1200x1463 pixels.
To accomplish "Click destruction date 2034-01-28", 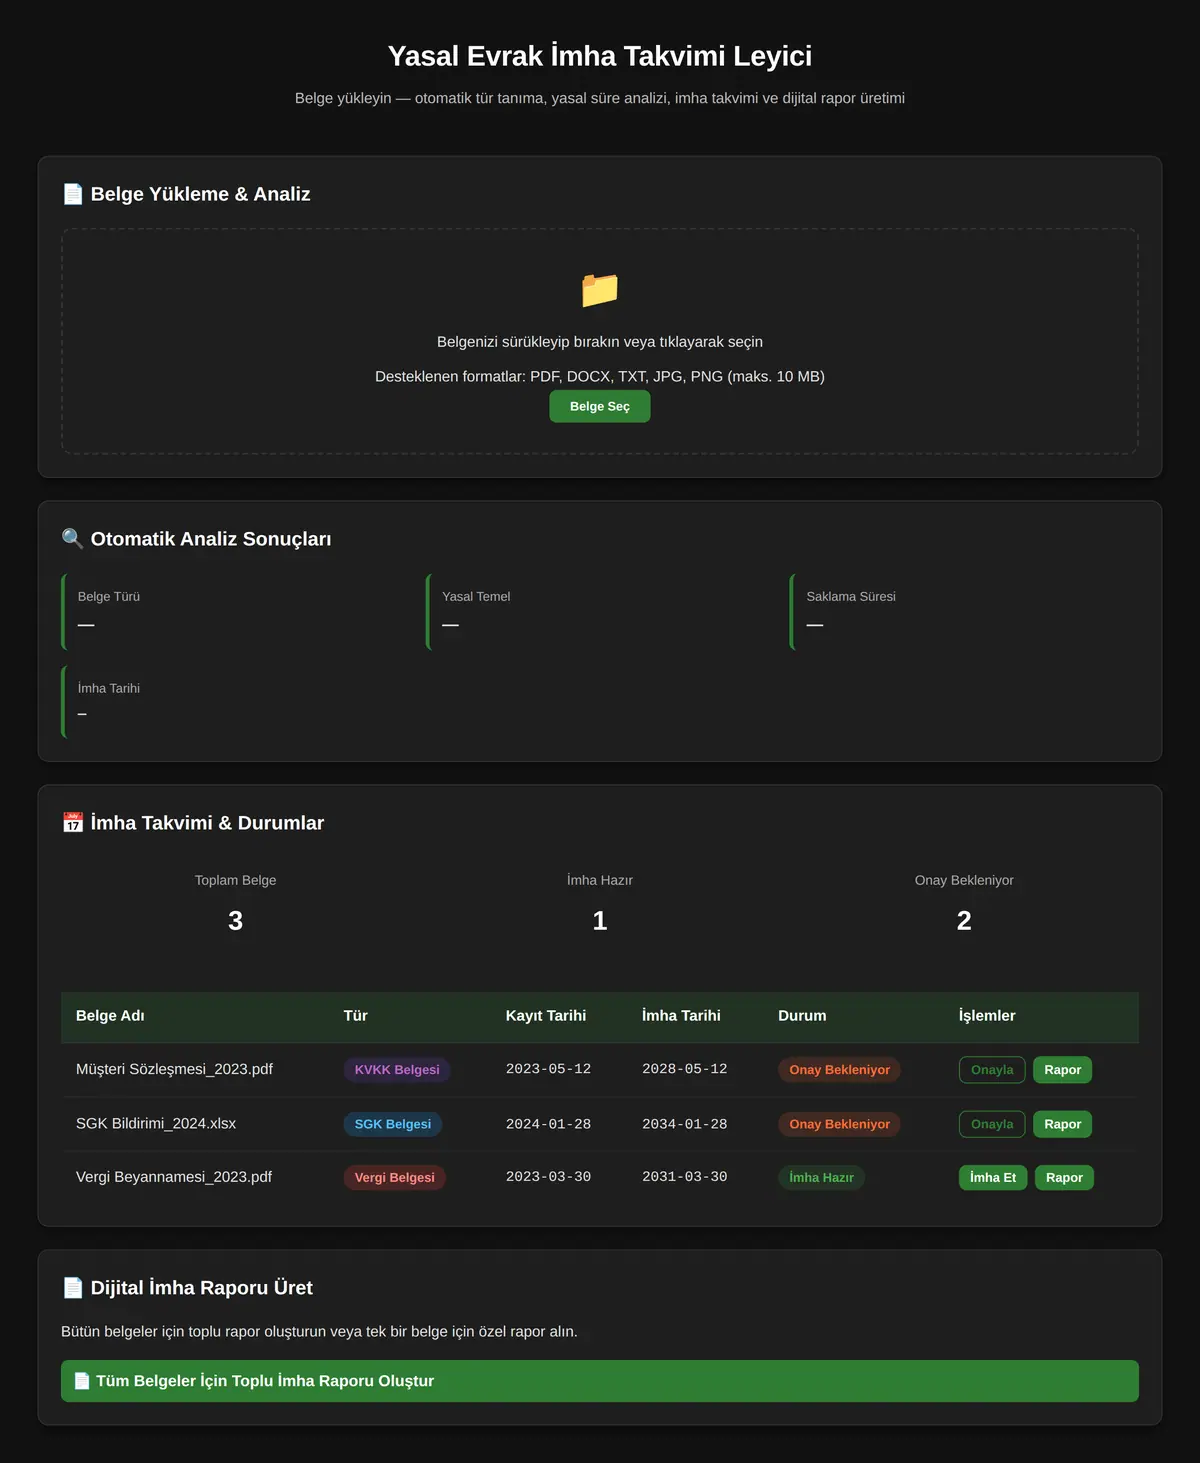I will [x=685, y=1124].
